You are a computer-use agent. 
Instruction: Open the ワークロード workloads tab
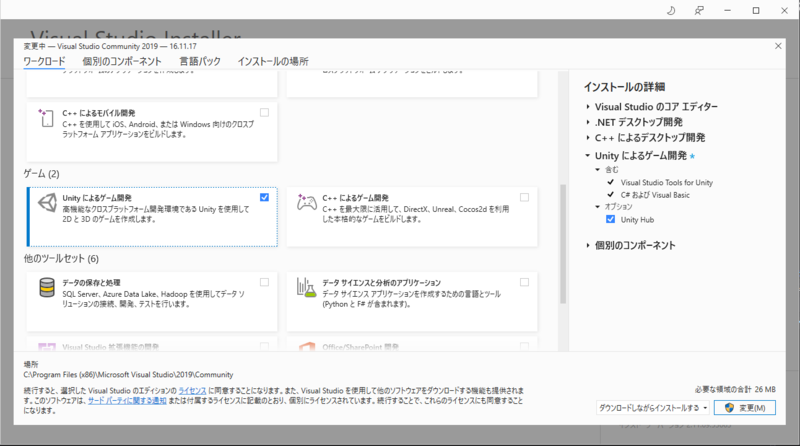pyautogui.click(x=44, y=62)
